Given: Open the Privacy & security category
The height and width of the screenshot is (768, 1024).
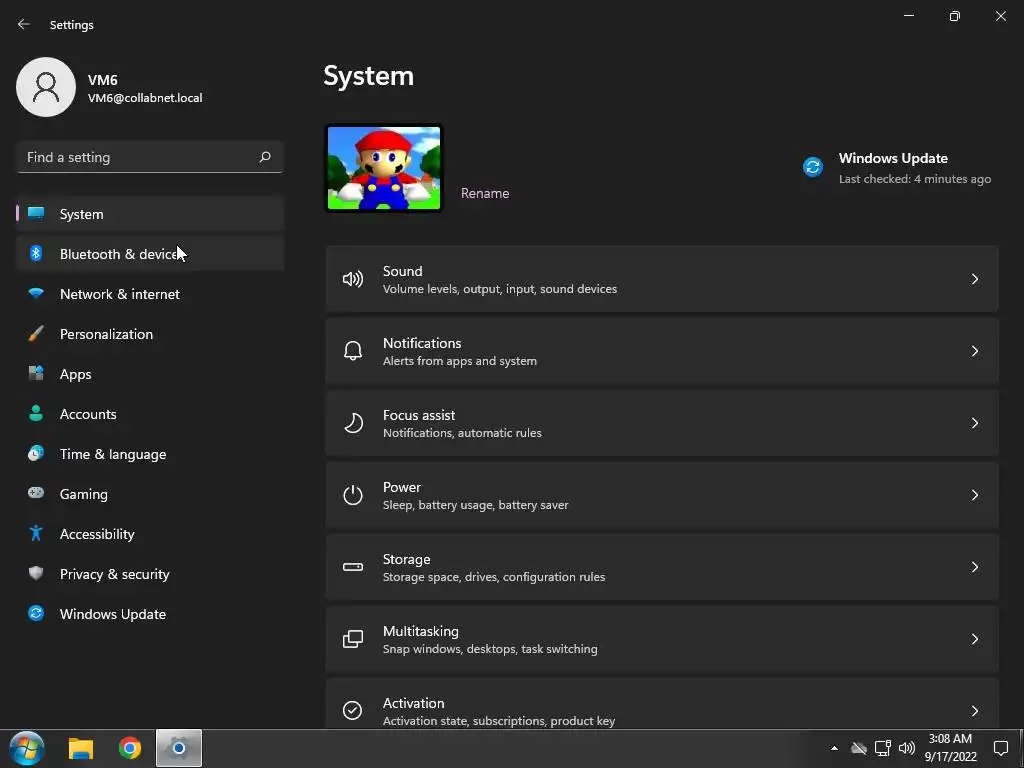Looking at the screenshot, I should 150,574.
